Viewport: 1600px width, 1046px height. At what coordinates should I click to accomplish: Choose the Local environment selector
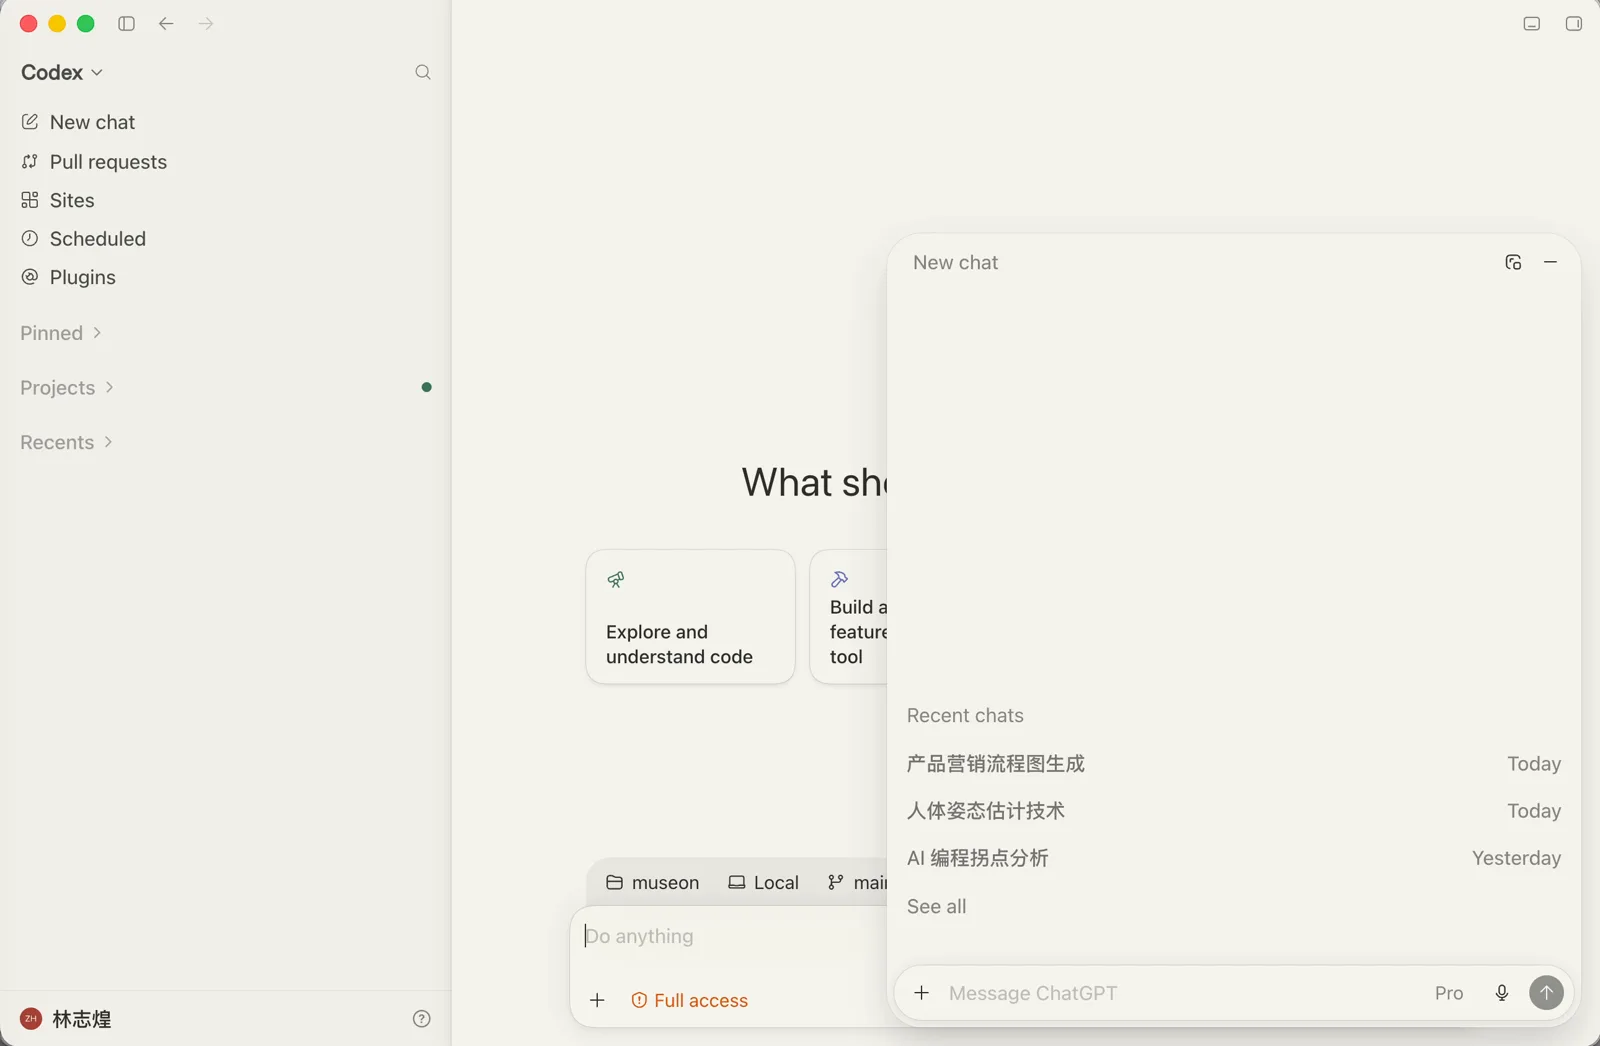click(763, 883)
